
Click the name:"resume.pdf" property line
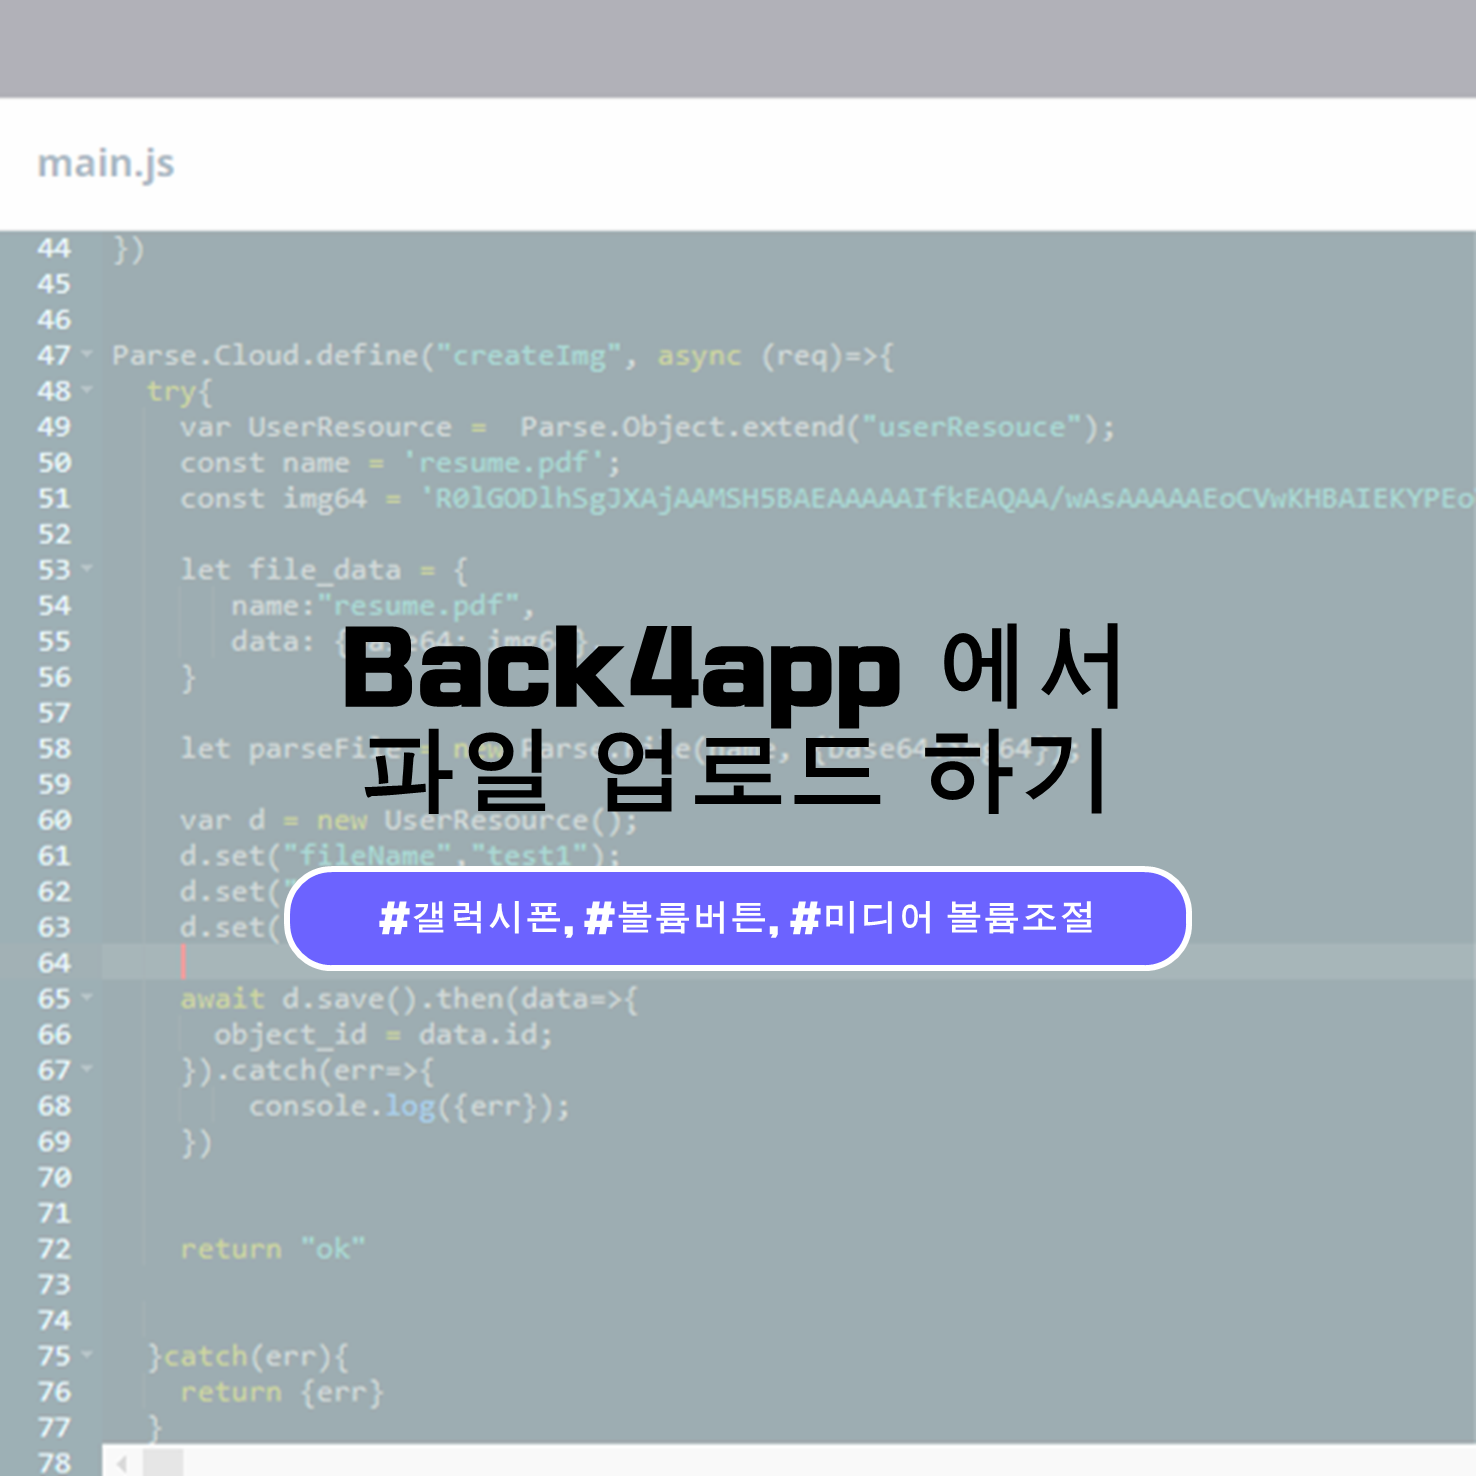[383, 606]
